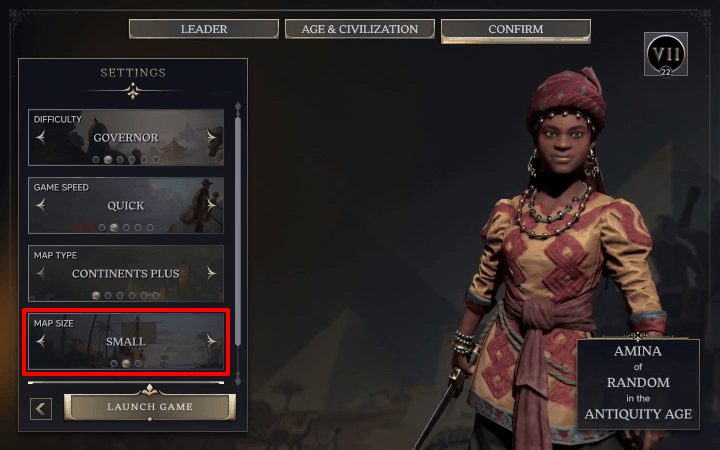
Task: Select the Confirm tab
Action: coord(516,30)
